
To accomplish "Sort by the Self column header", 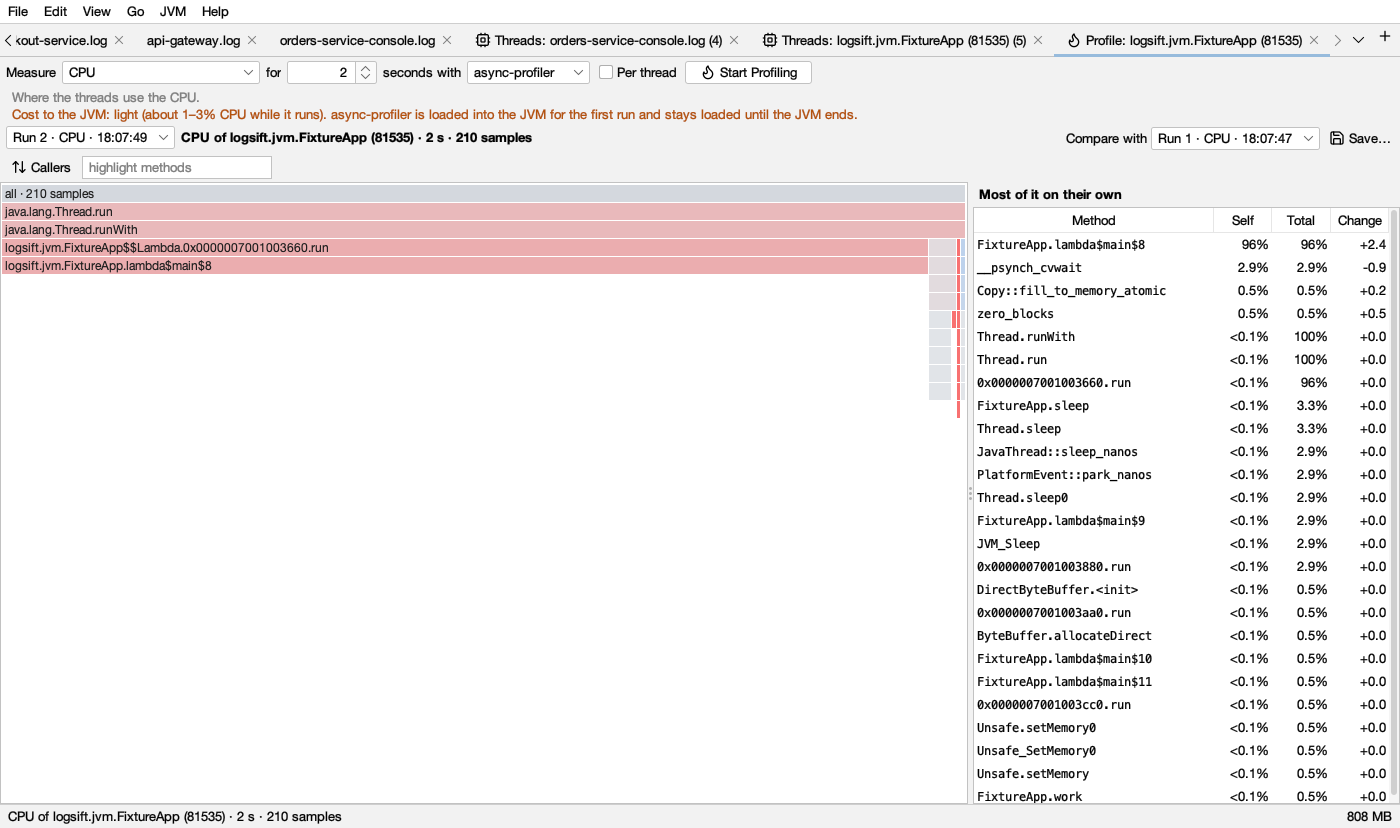I will pyautogui.click(x=1243, y=220).
